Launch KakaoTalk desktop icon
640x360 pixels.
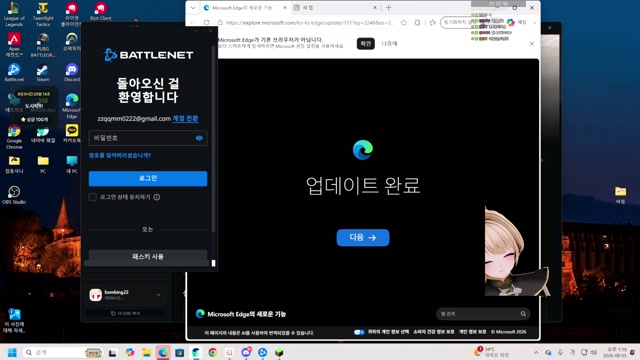[72, 134]
